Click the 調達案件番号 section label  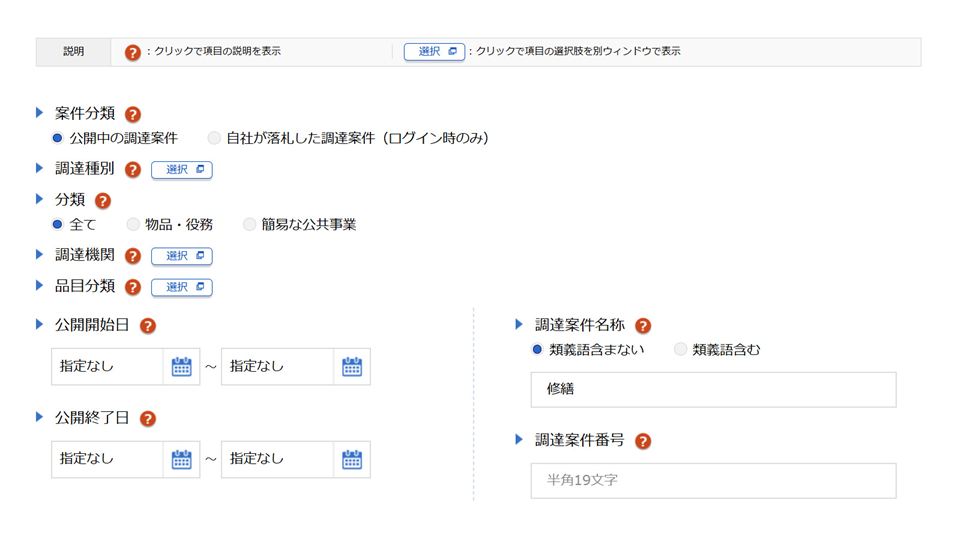pyautogui.click(x=580, y=440)
